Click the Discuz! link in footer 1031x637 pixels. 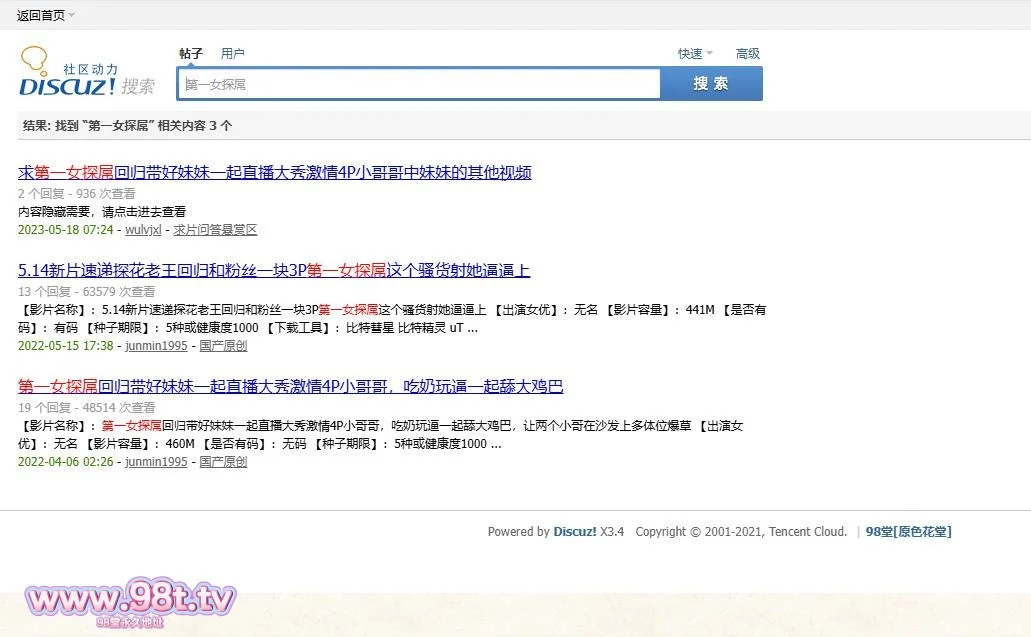[x=575, y=532]
